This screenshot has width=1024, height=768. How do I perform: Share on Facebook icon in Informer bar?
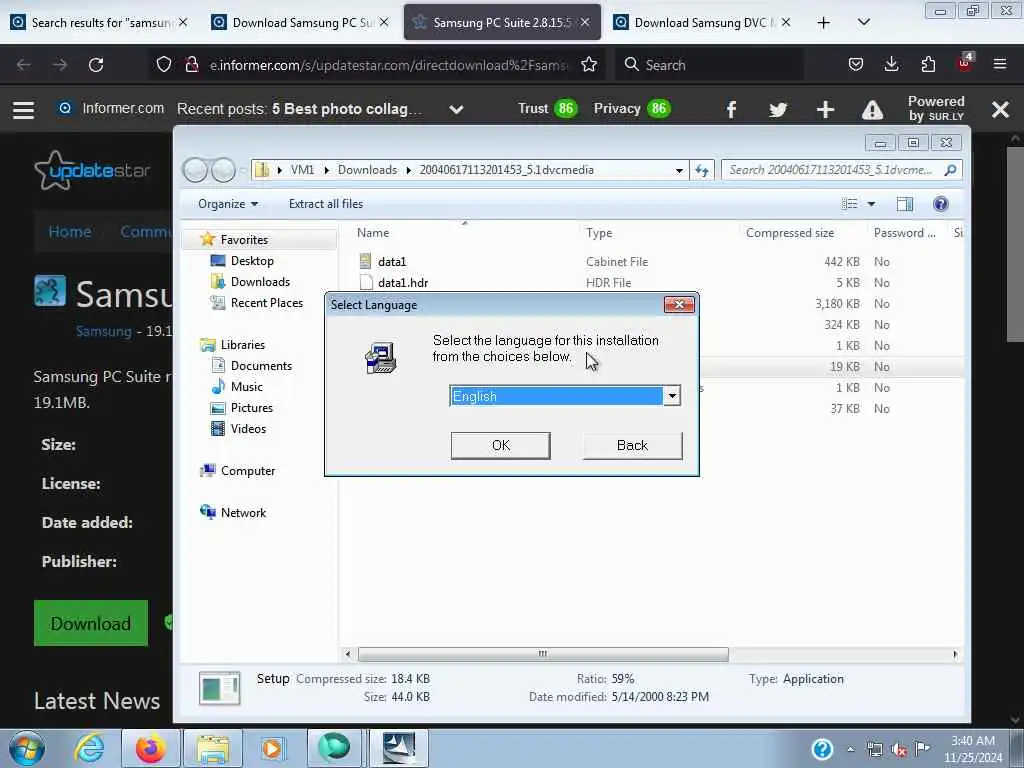731,109
